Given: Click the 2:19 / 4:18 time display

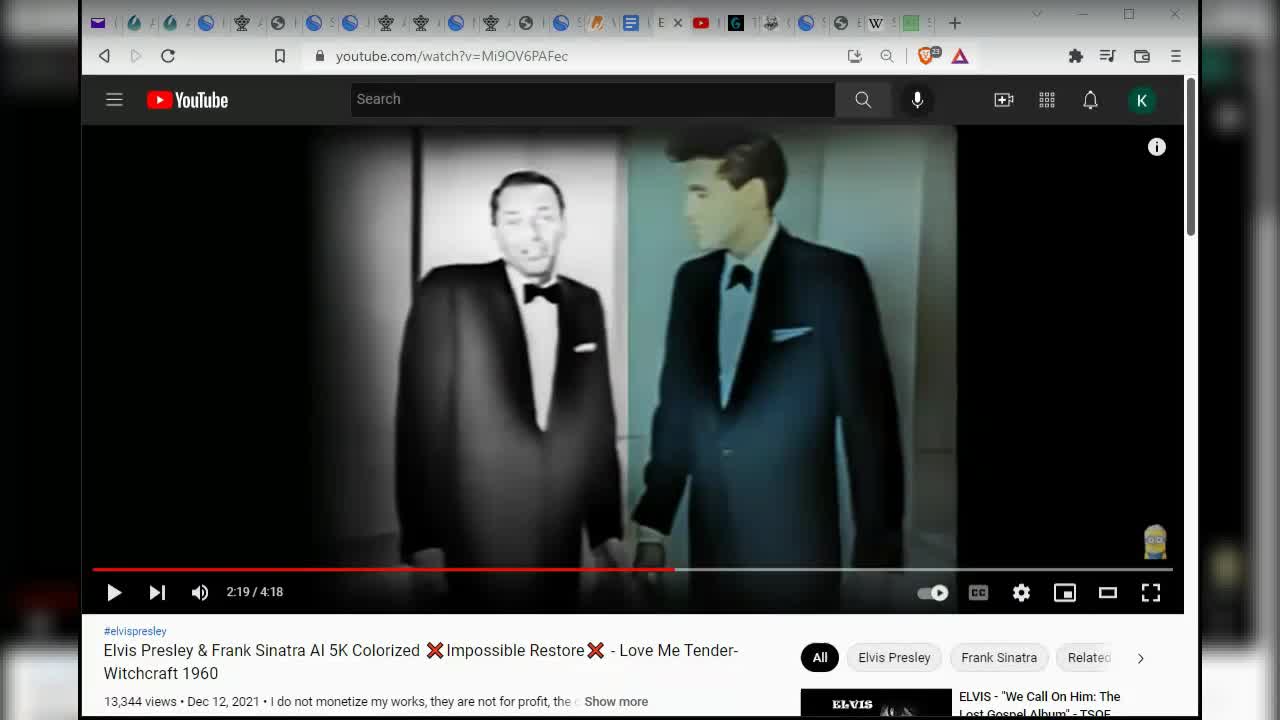Looking at the screenshot, I should point(255,592).
